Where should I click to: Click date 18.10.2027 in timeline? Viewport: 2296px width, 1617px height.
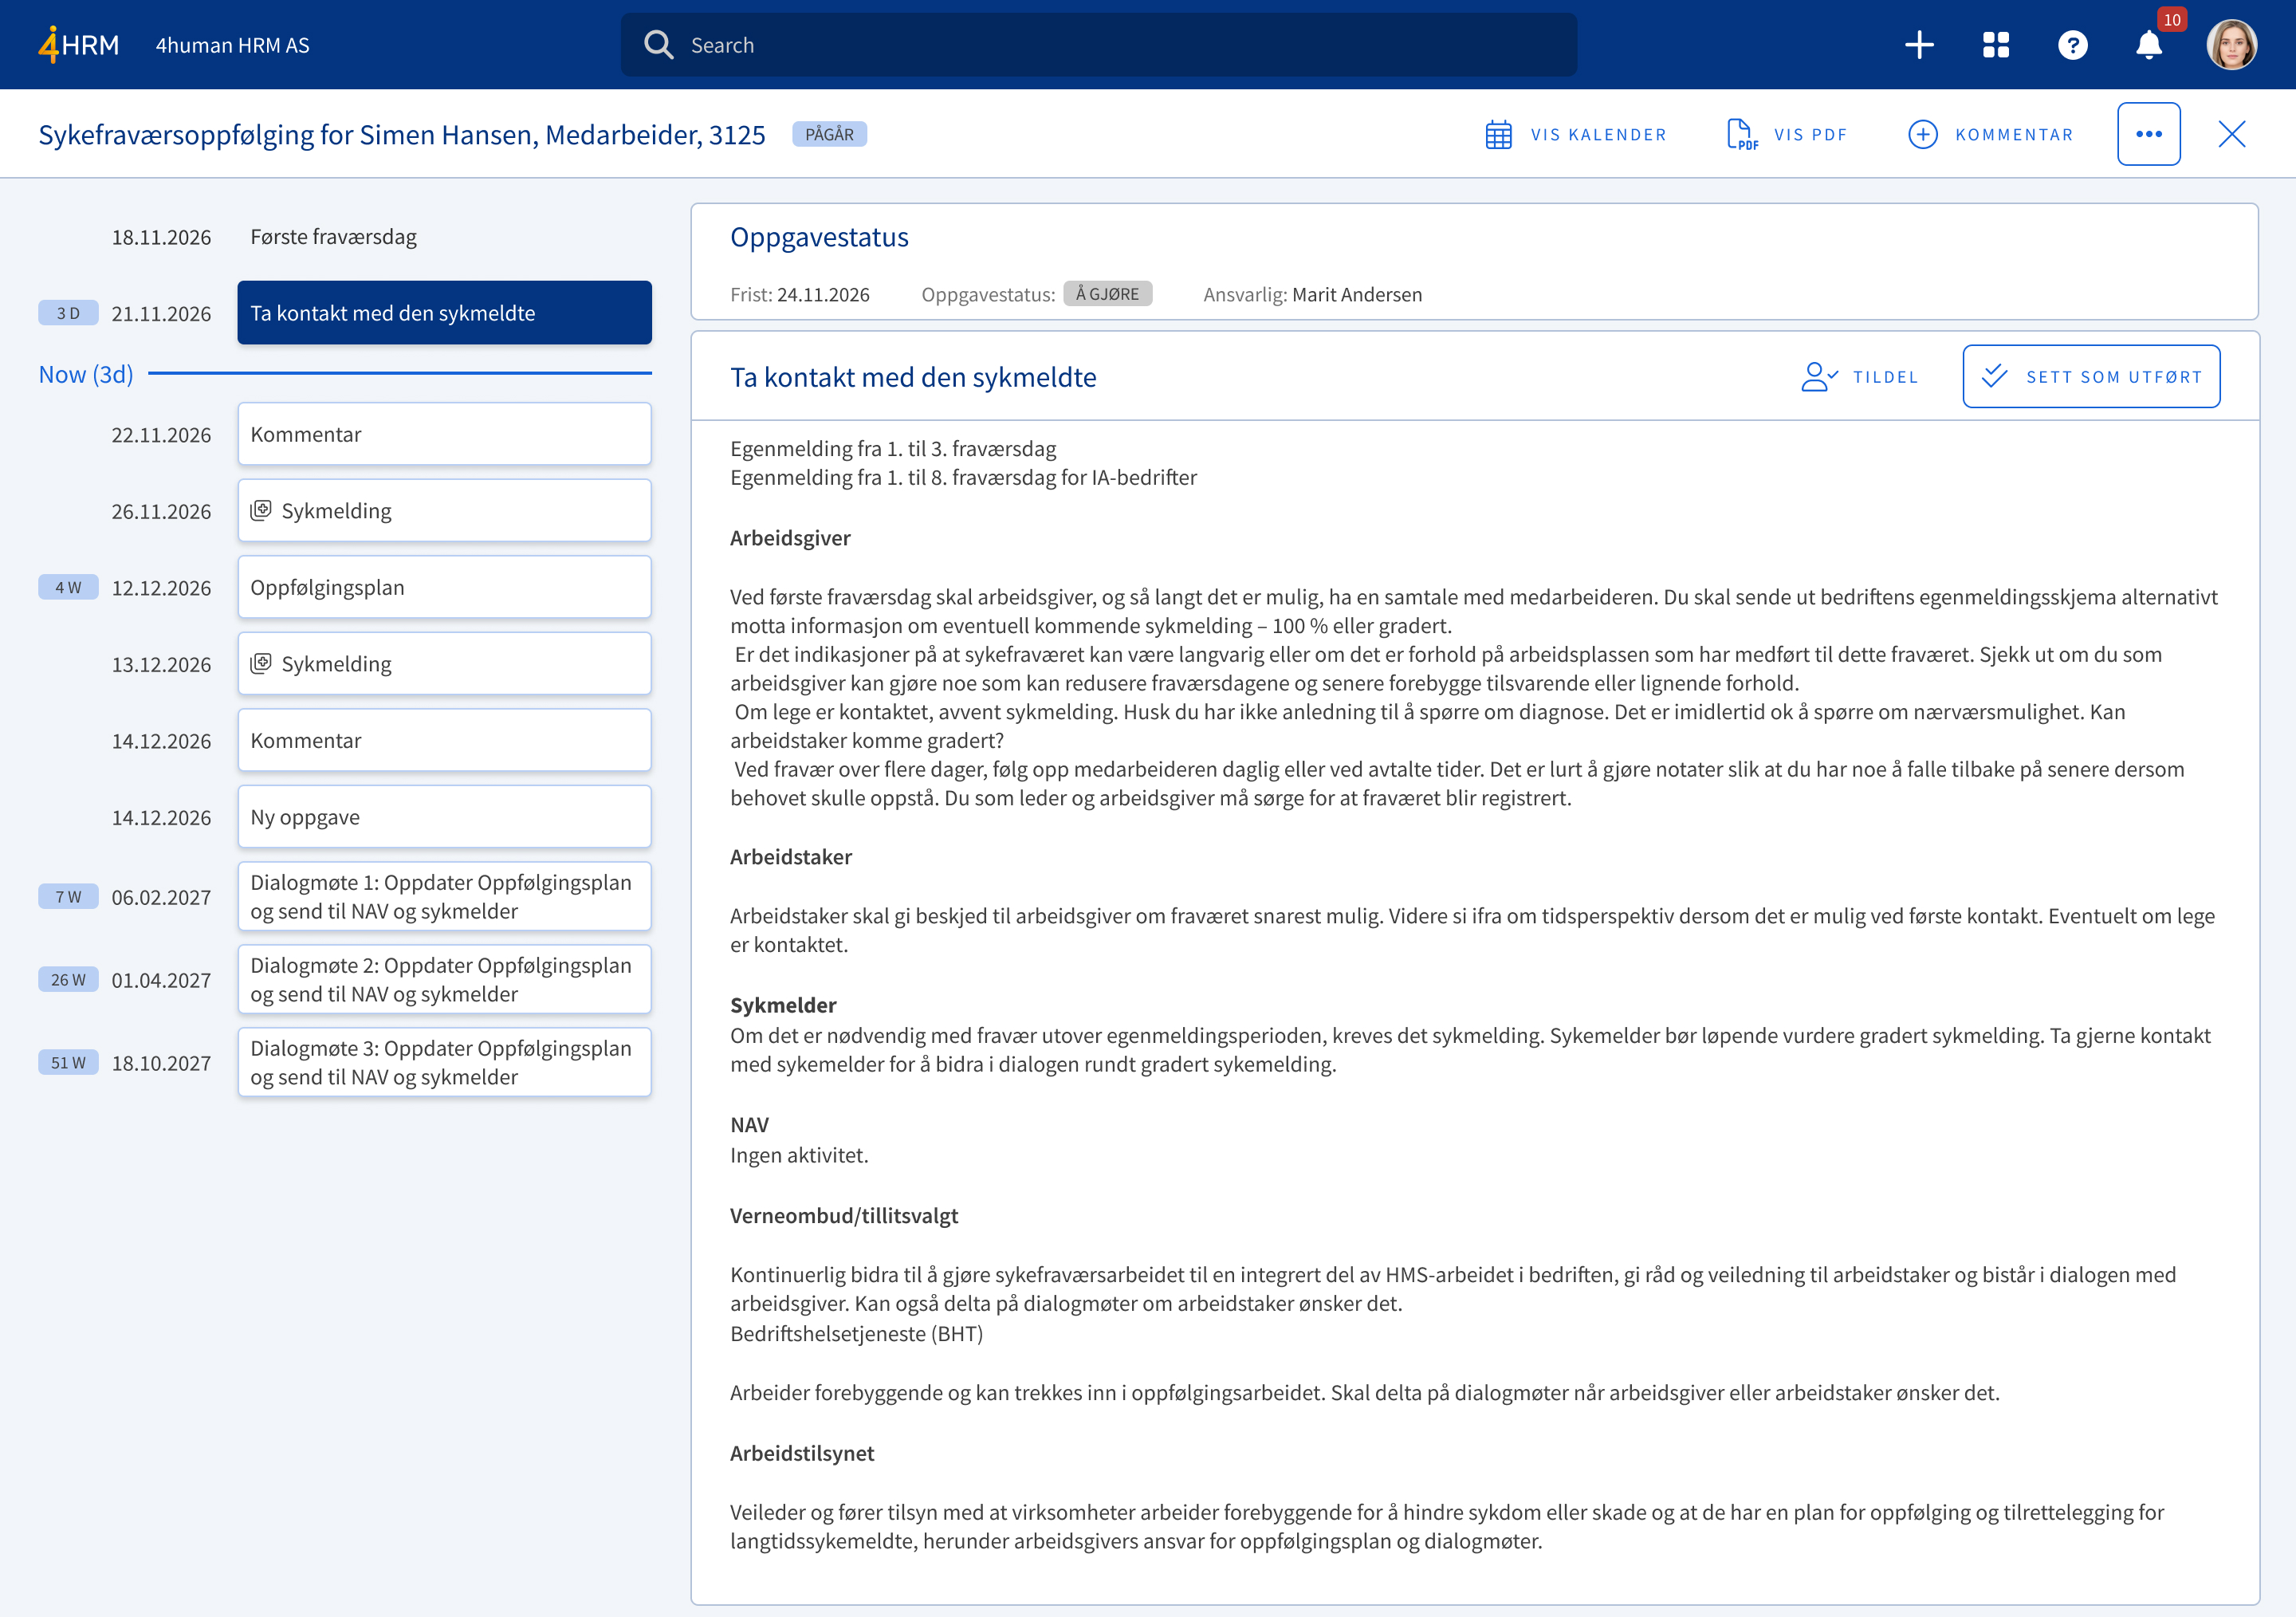[x=161, y=1063]
